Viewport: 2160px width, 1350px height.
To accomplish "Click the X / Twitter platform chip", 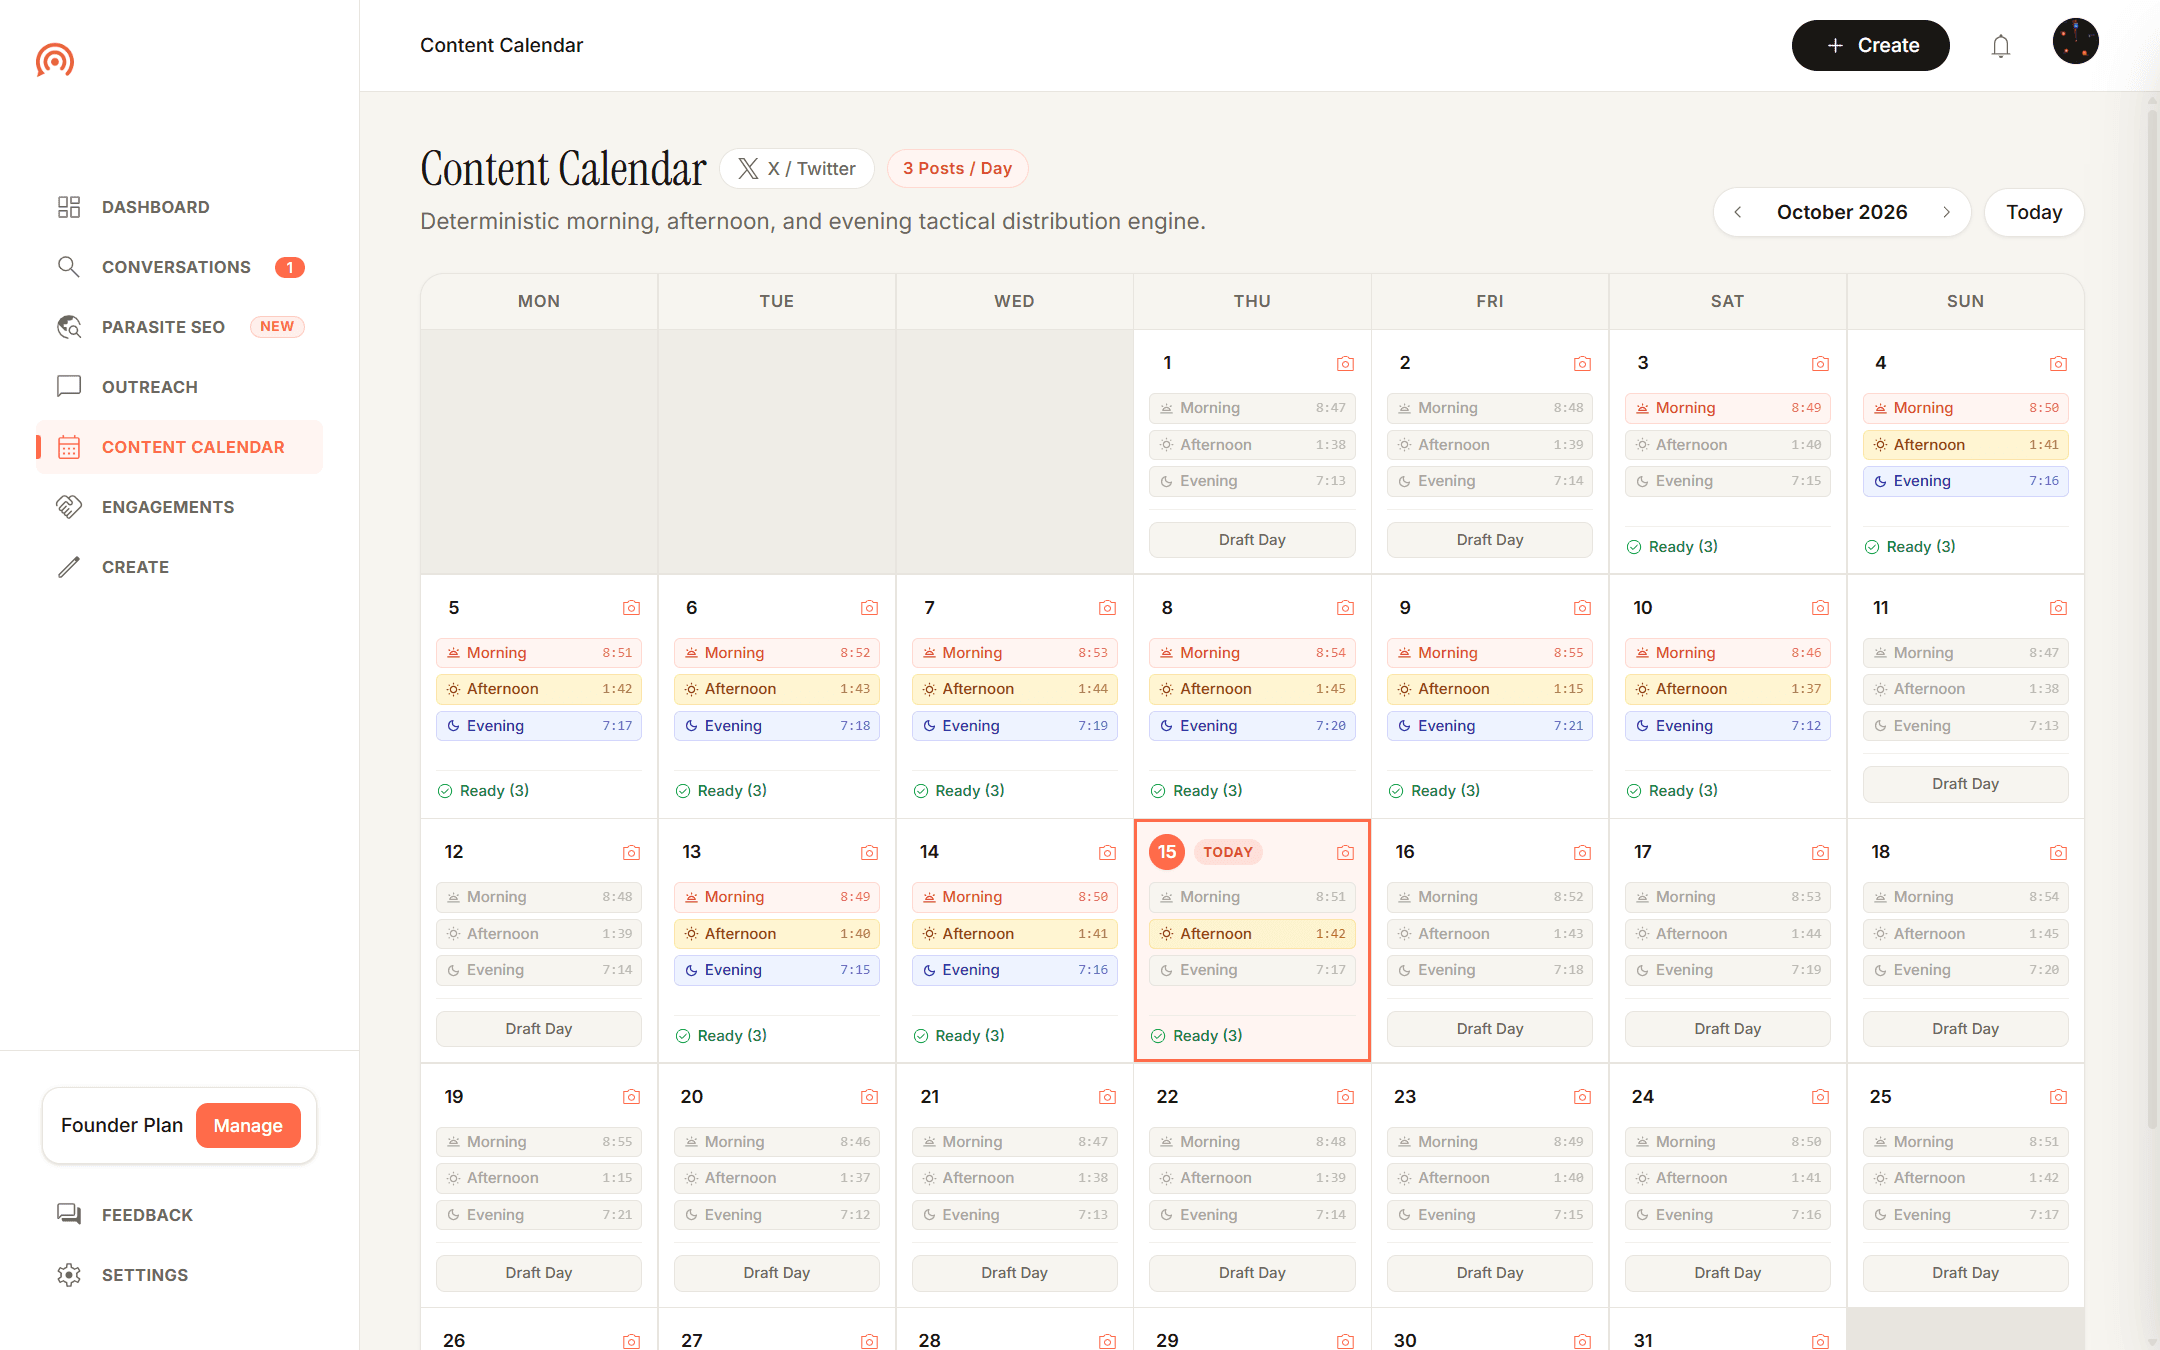I will coord(797,169).
